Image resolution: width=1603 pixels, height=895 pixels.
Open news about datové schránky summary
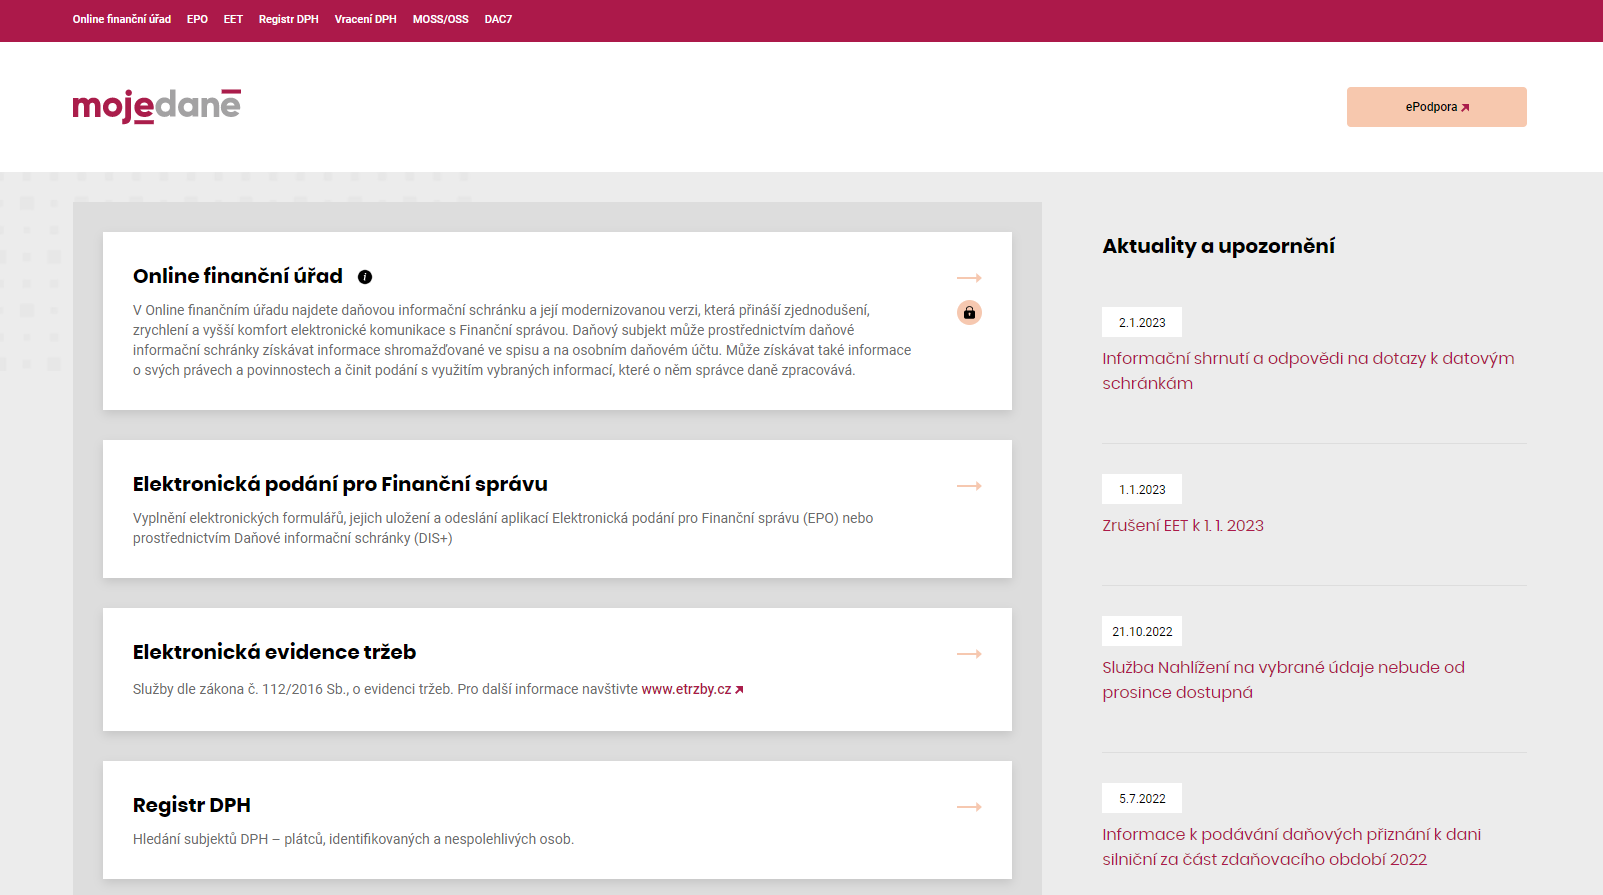[x=1308, y=371]
